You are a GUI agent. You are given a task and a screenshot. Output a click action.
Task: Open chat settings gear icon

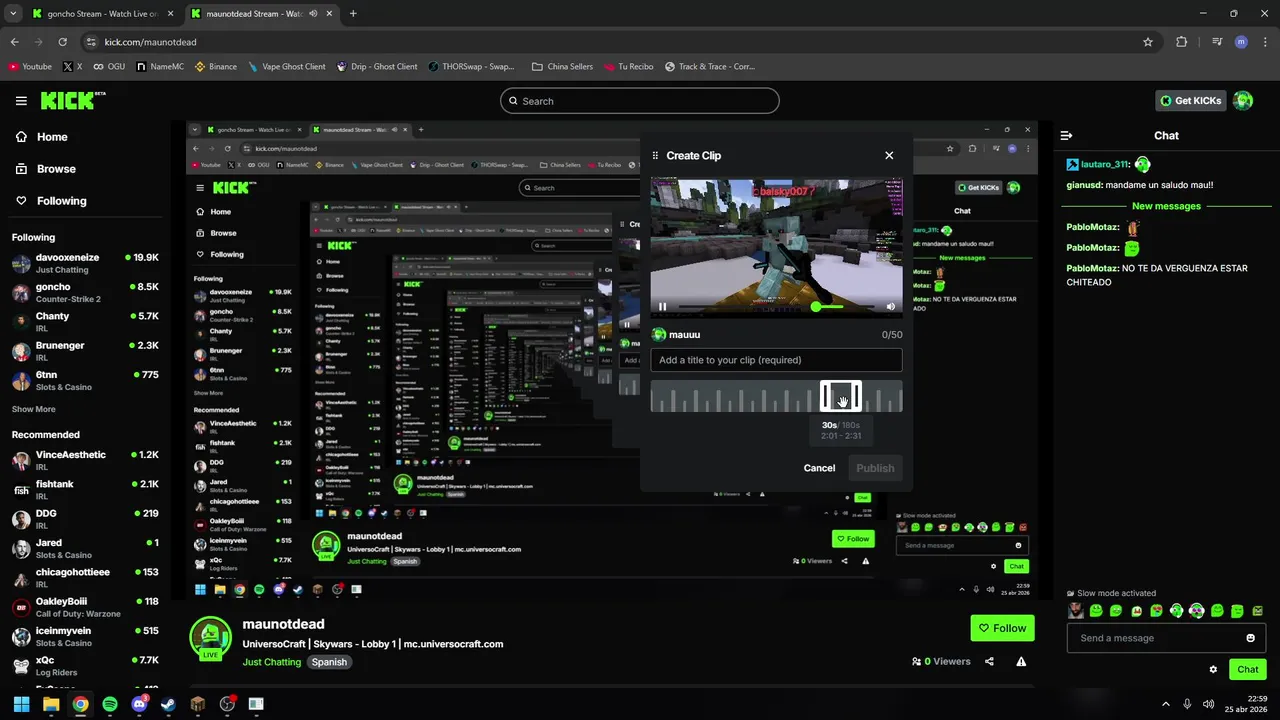click(x=1213, y=669)
